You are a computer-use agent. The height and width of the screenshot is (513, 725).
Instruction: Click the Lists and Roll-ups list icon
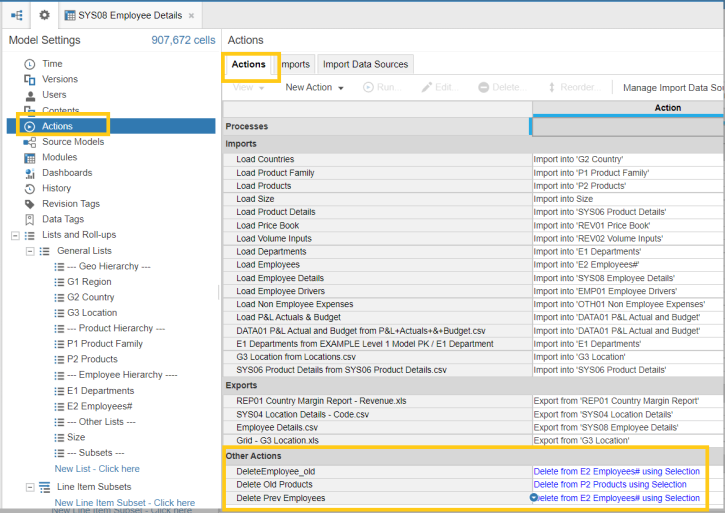point(30,235)
